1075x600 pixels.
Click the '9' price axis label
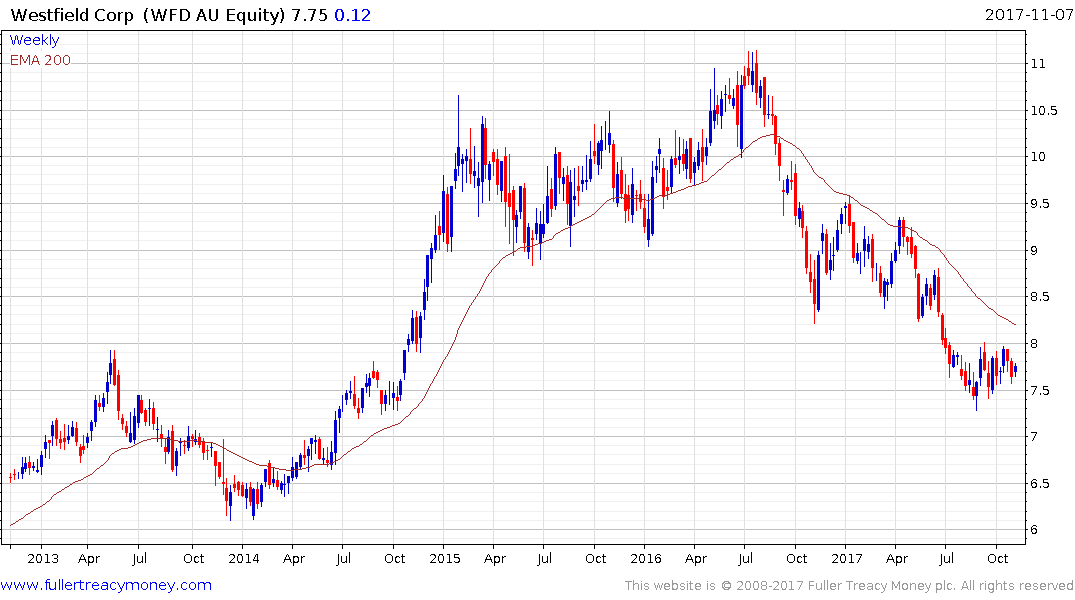1034,250
